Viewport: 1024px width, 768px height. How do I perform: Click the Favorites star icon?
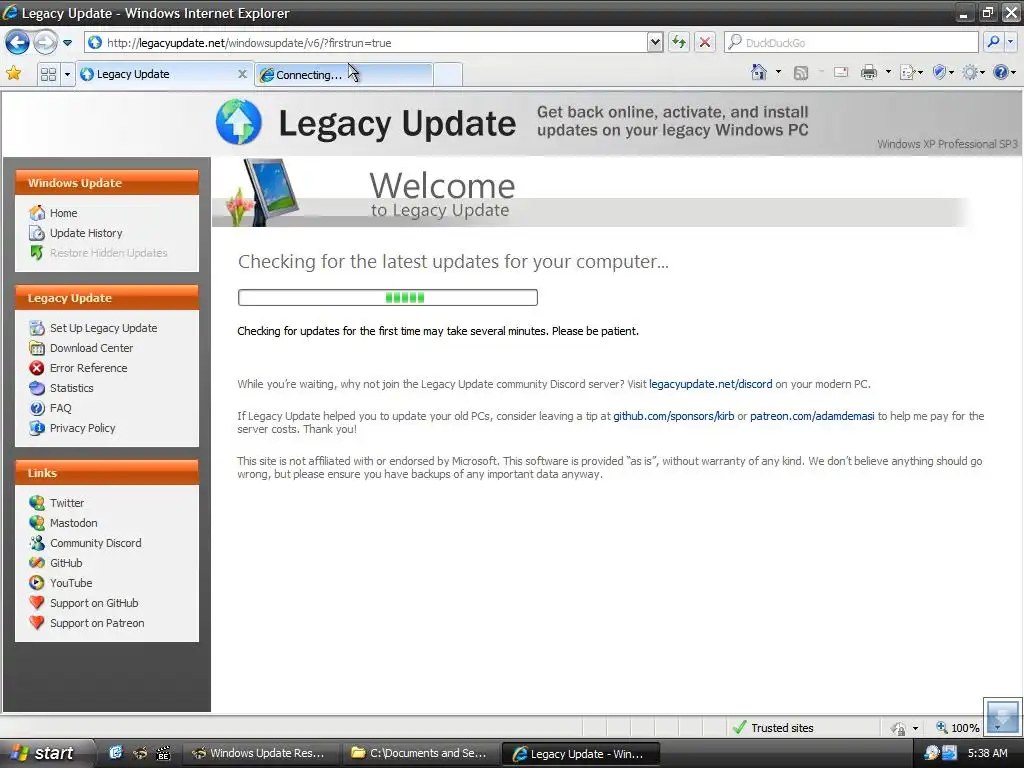(13, 73)
